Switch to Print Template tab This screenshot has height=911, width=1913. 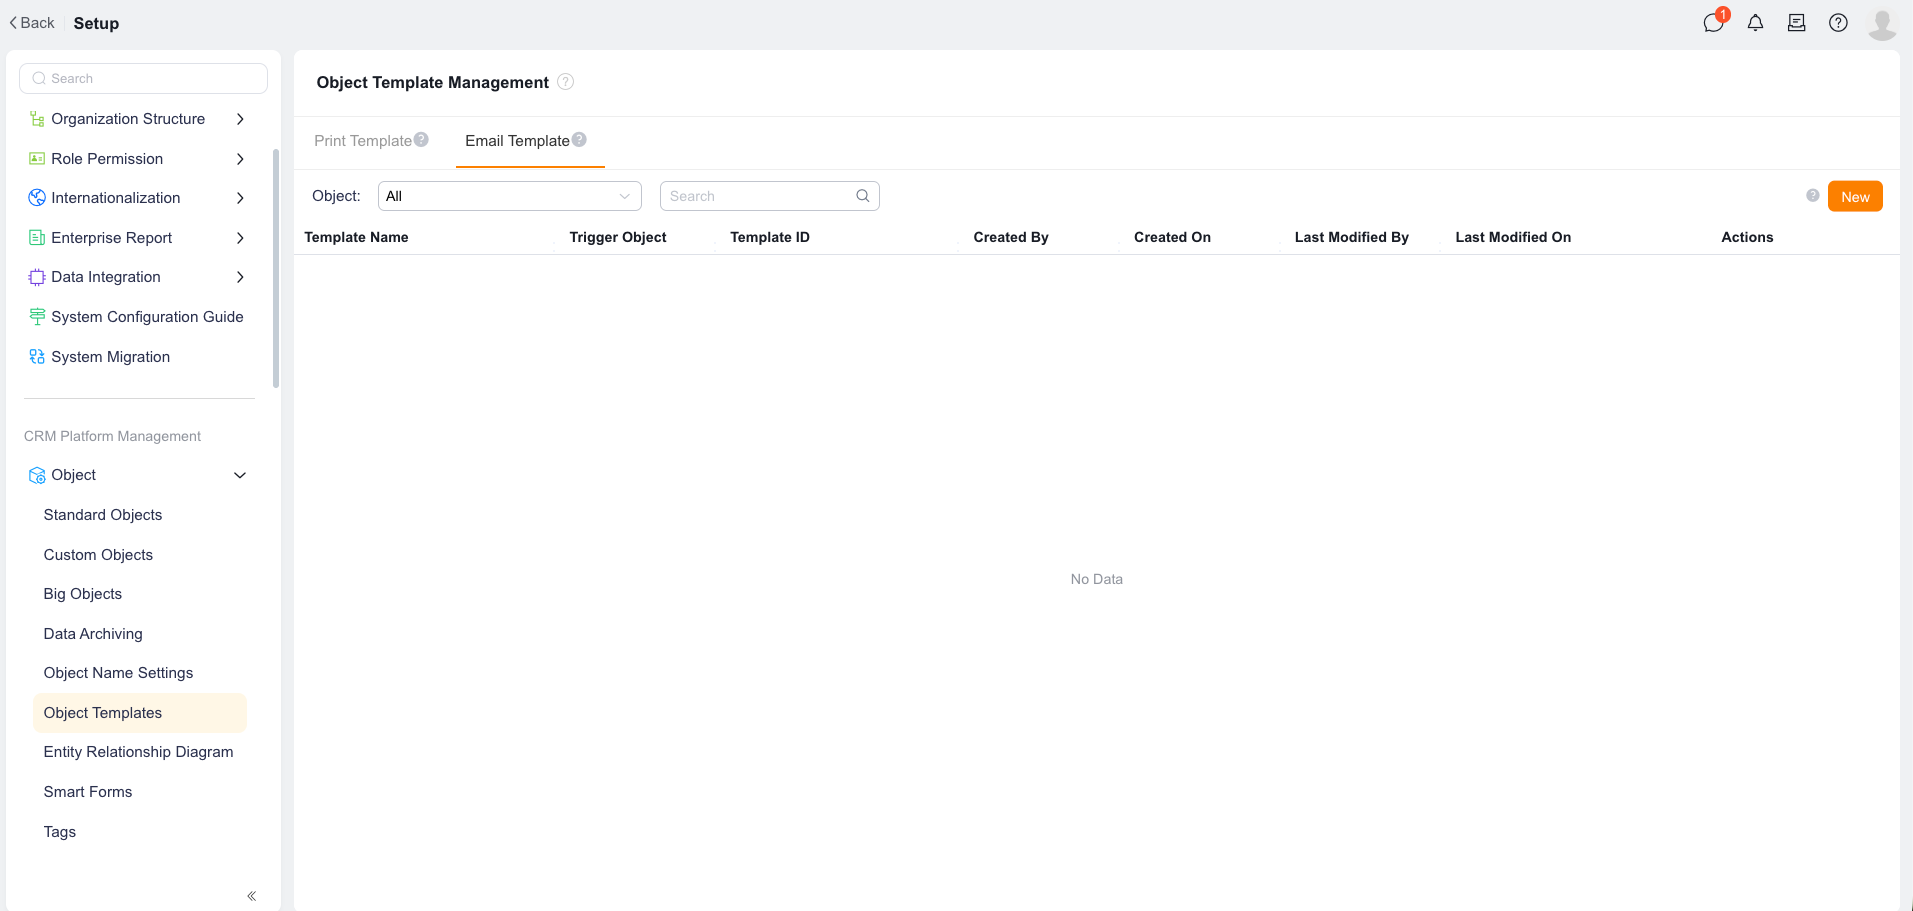(363, 141)
